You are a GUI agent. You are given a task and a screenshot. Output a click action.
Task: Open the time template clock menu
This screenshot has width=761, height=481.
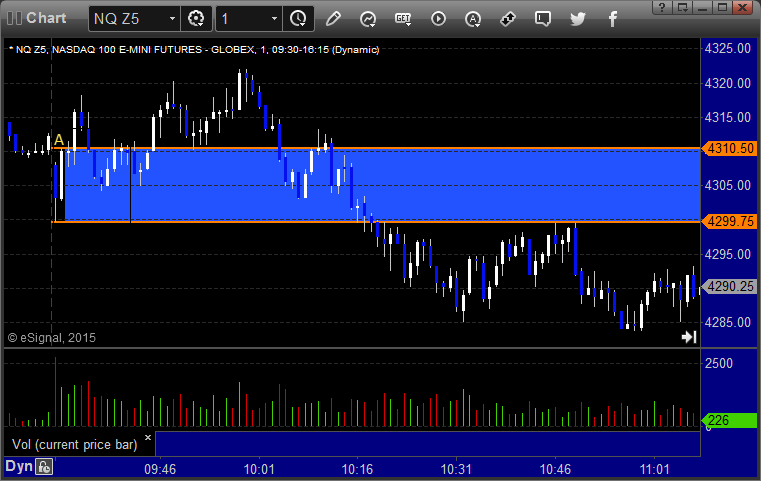coord(298,19)
